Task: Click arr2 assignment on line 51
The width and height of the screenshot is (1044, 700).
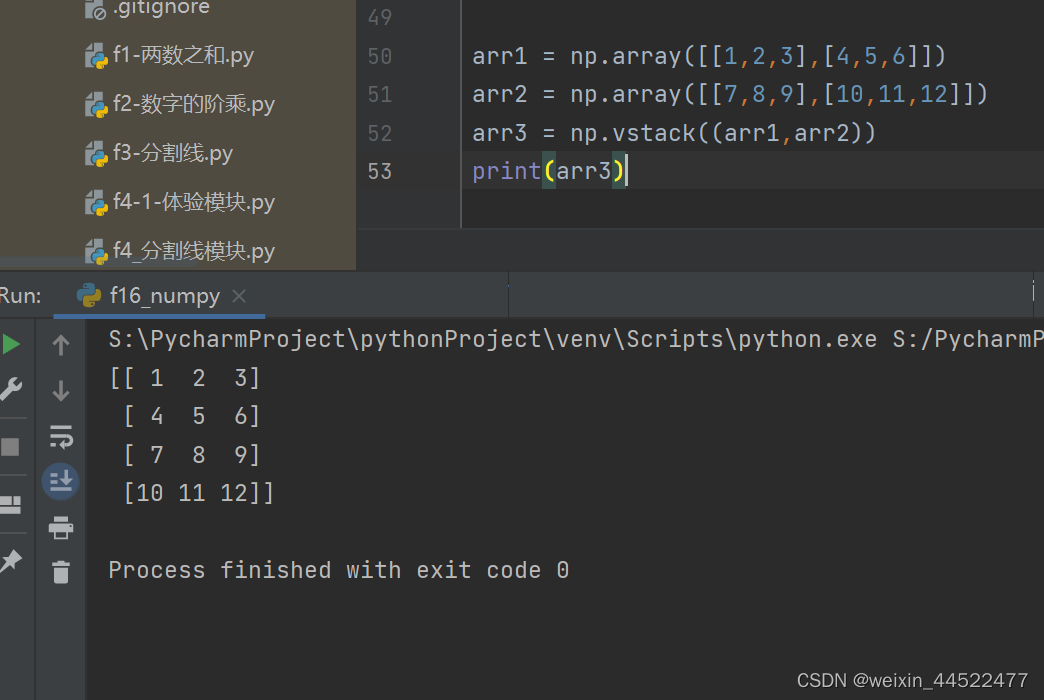Action: (x=730, y=95)
